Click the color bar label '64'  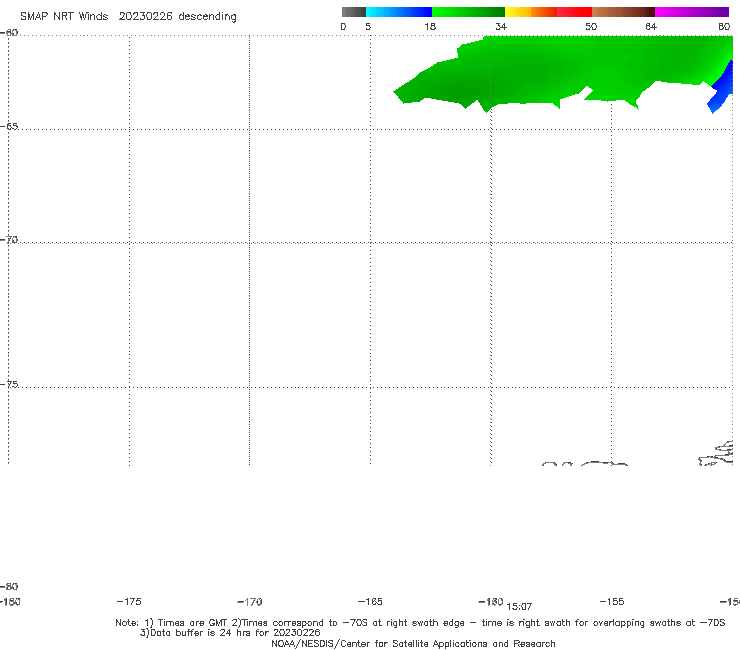pyautogui.click(x=651, y=26)
